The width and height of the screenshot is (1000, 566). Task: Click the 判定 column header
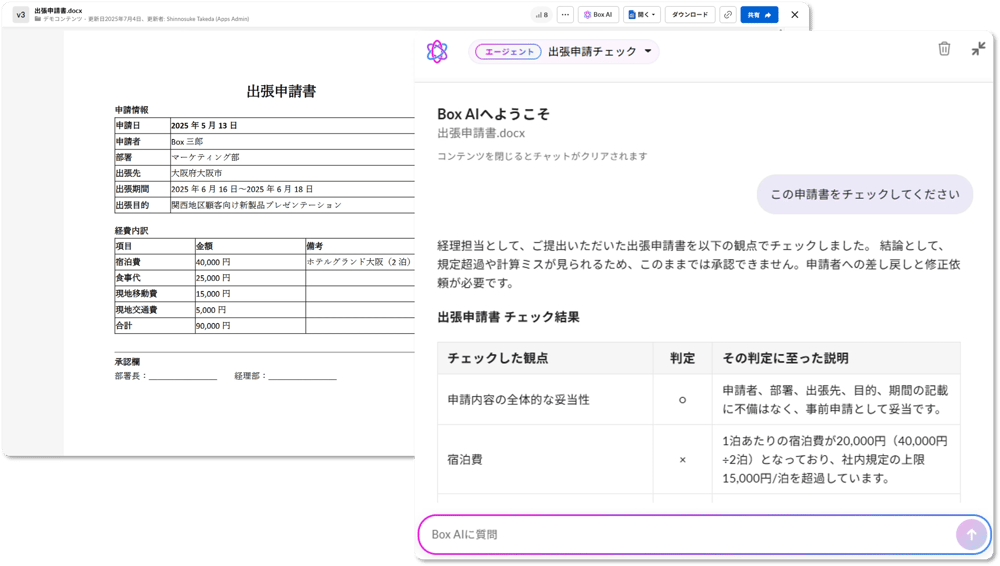click(682, 358)
